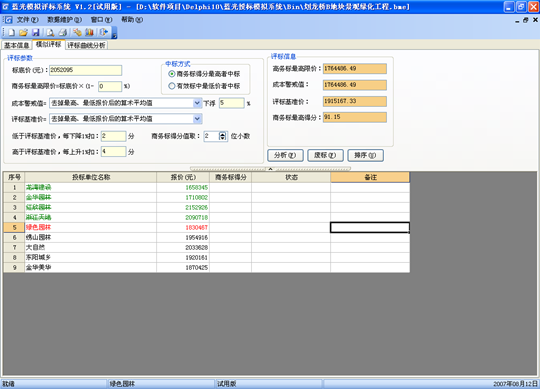The image size is (540, 389).
Task: Open the 文件 menu
Action: point(28,20)
